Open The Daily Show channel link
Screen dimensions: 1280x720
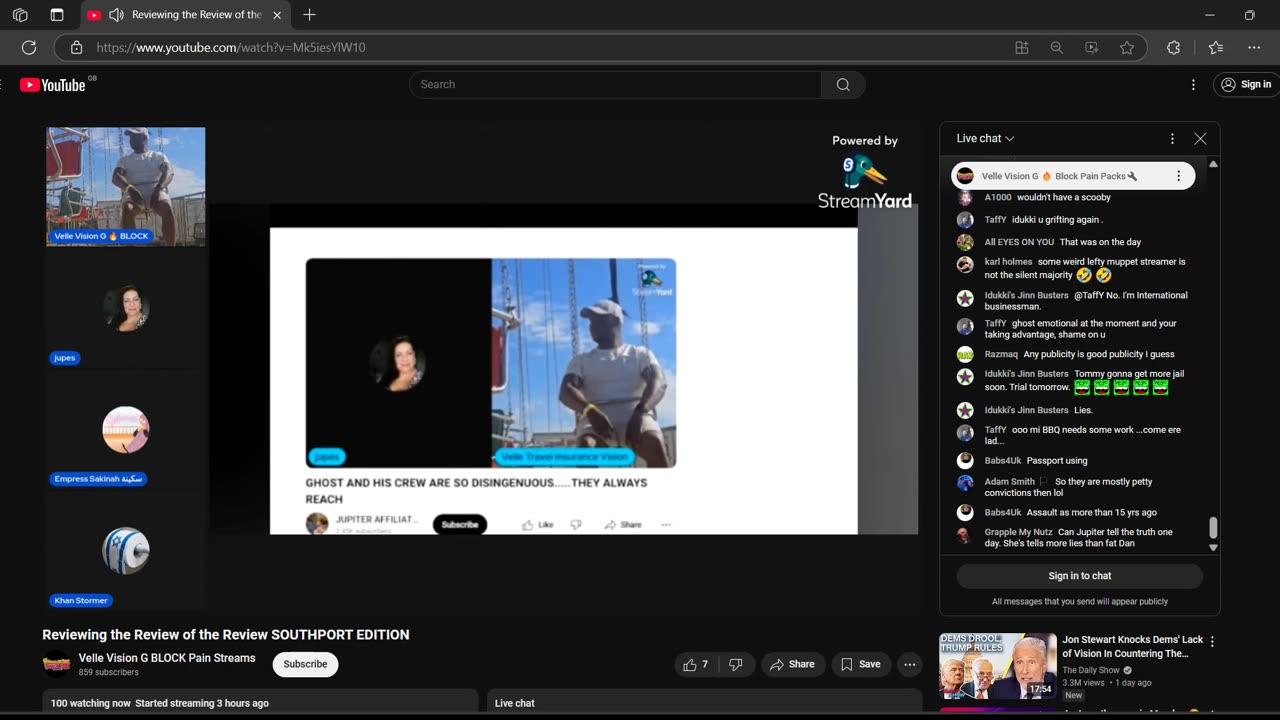tap(1091, 670)
